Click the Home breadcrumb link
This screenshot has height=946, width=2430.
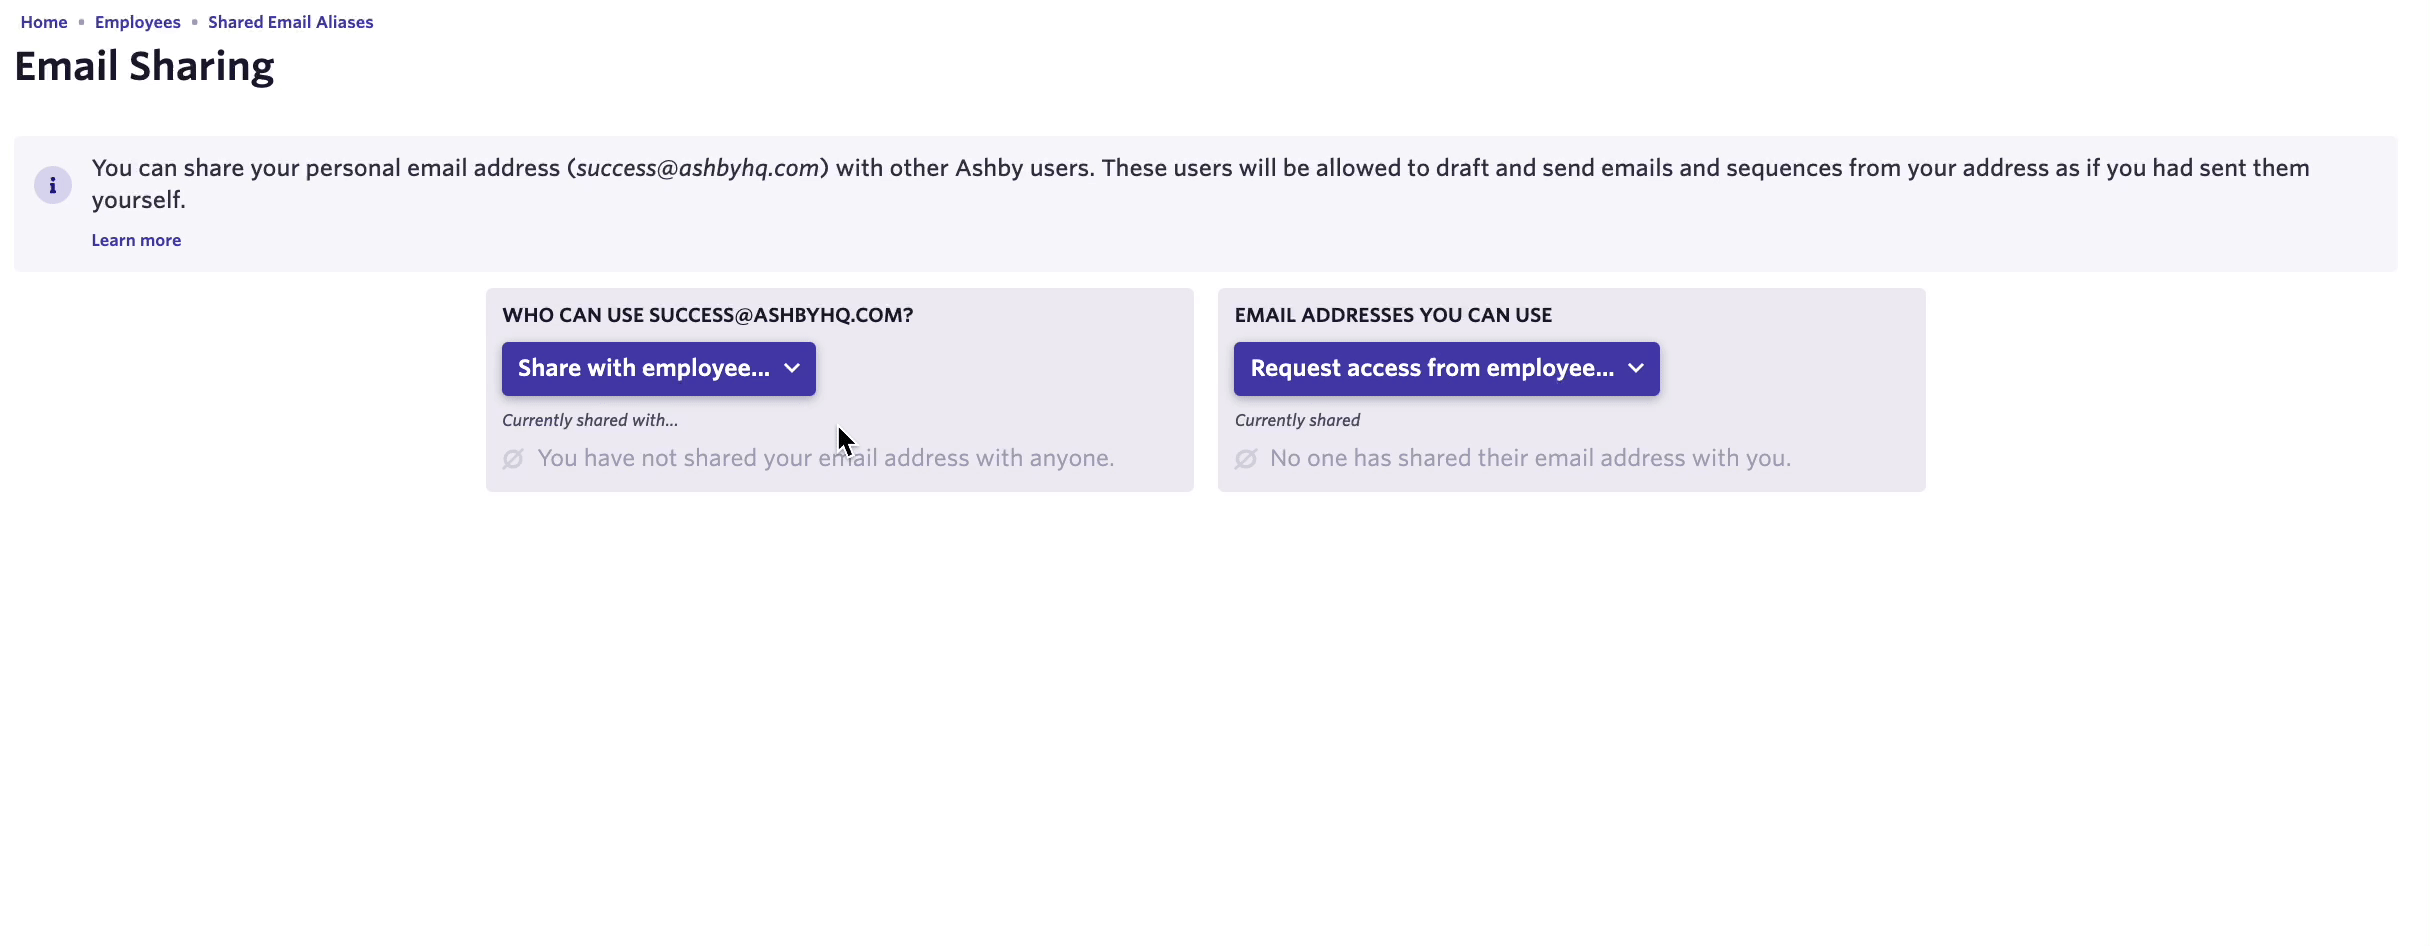tap(44, 22)
